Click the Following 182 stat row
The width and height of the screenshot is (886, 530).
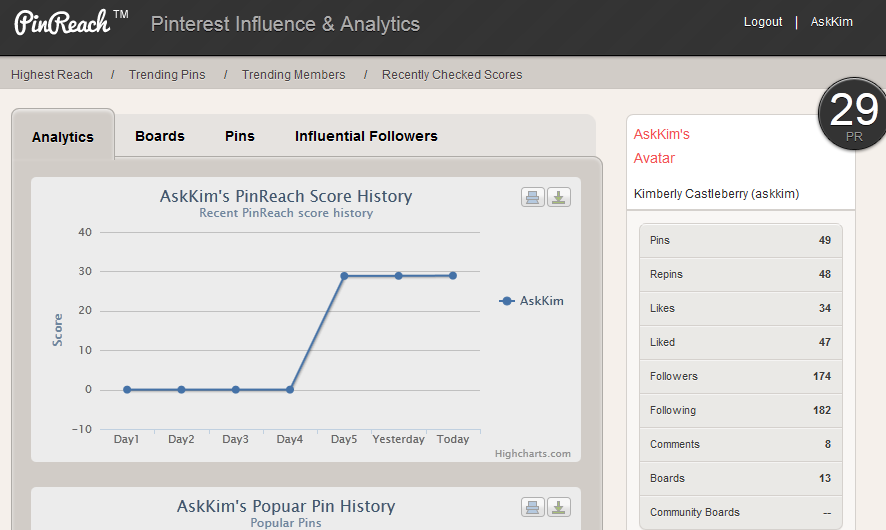pos(741,410)
